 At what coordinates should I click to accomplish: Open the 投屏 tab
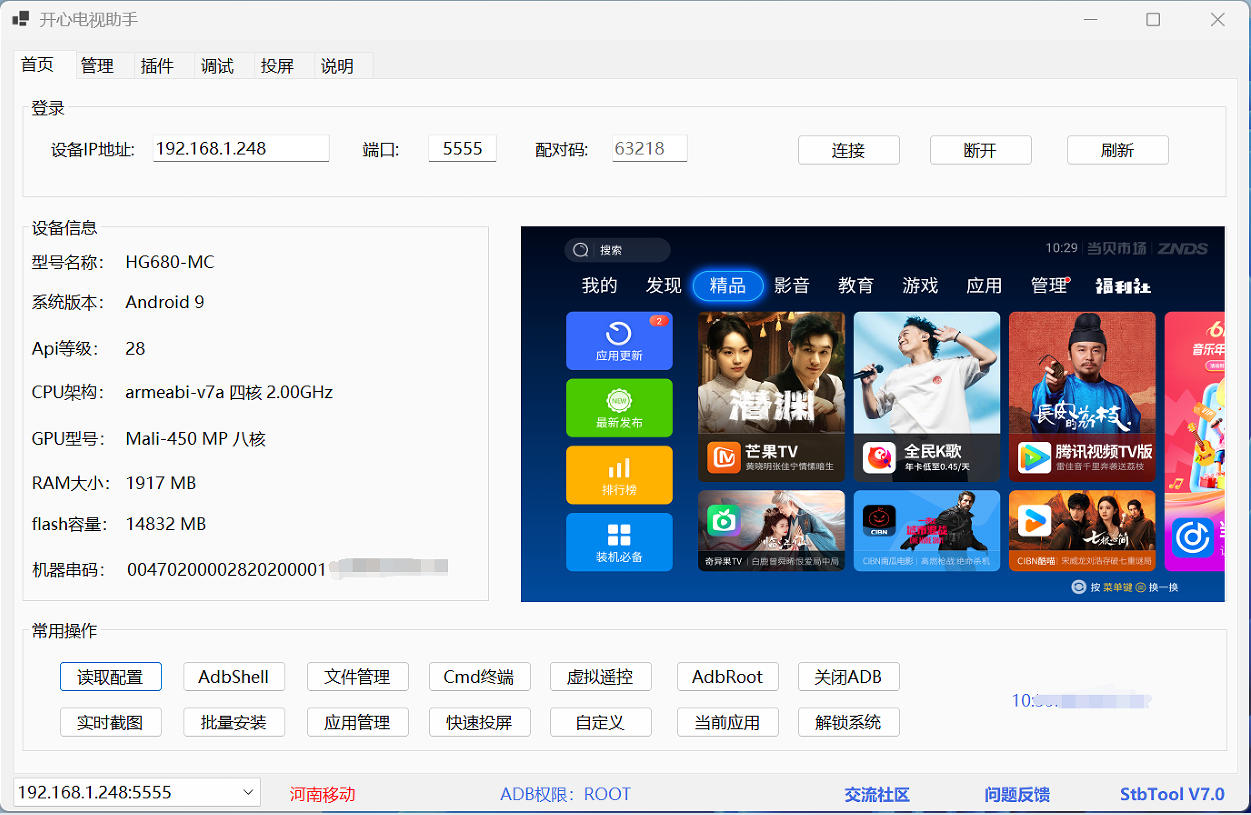pos(277,66)
